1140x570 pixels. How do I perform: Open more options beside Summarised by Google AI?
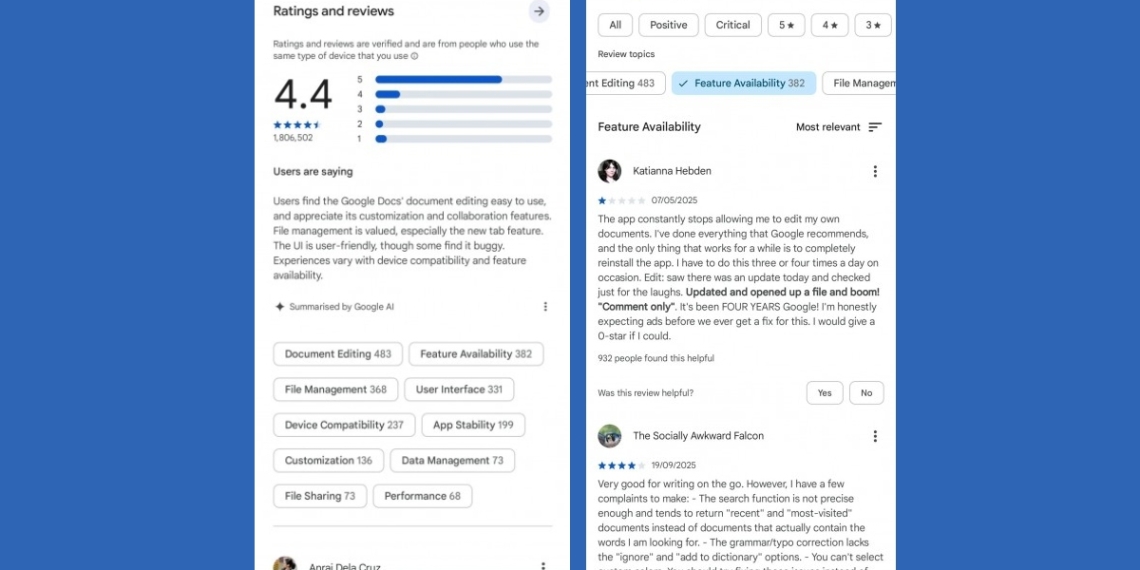pos(545,307)
